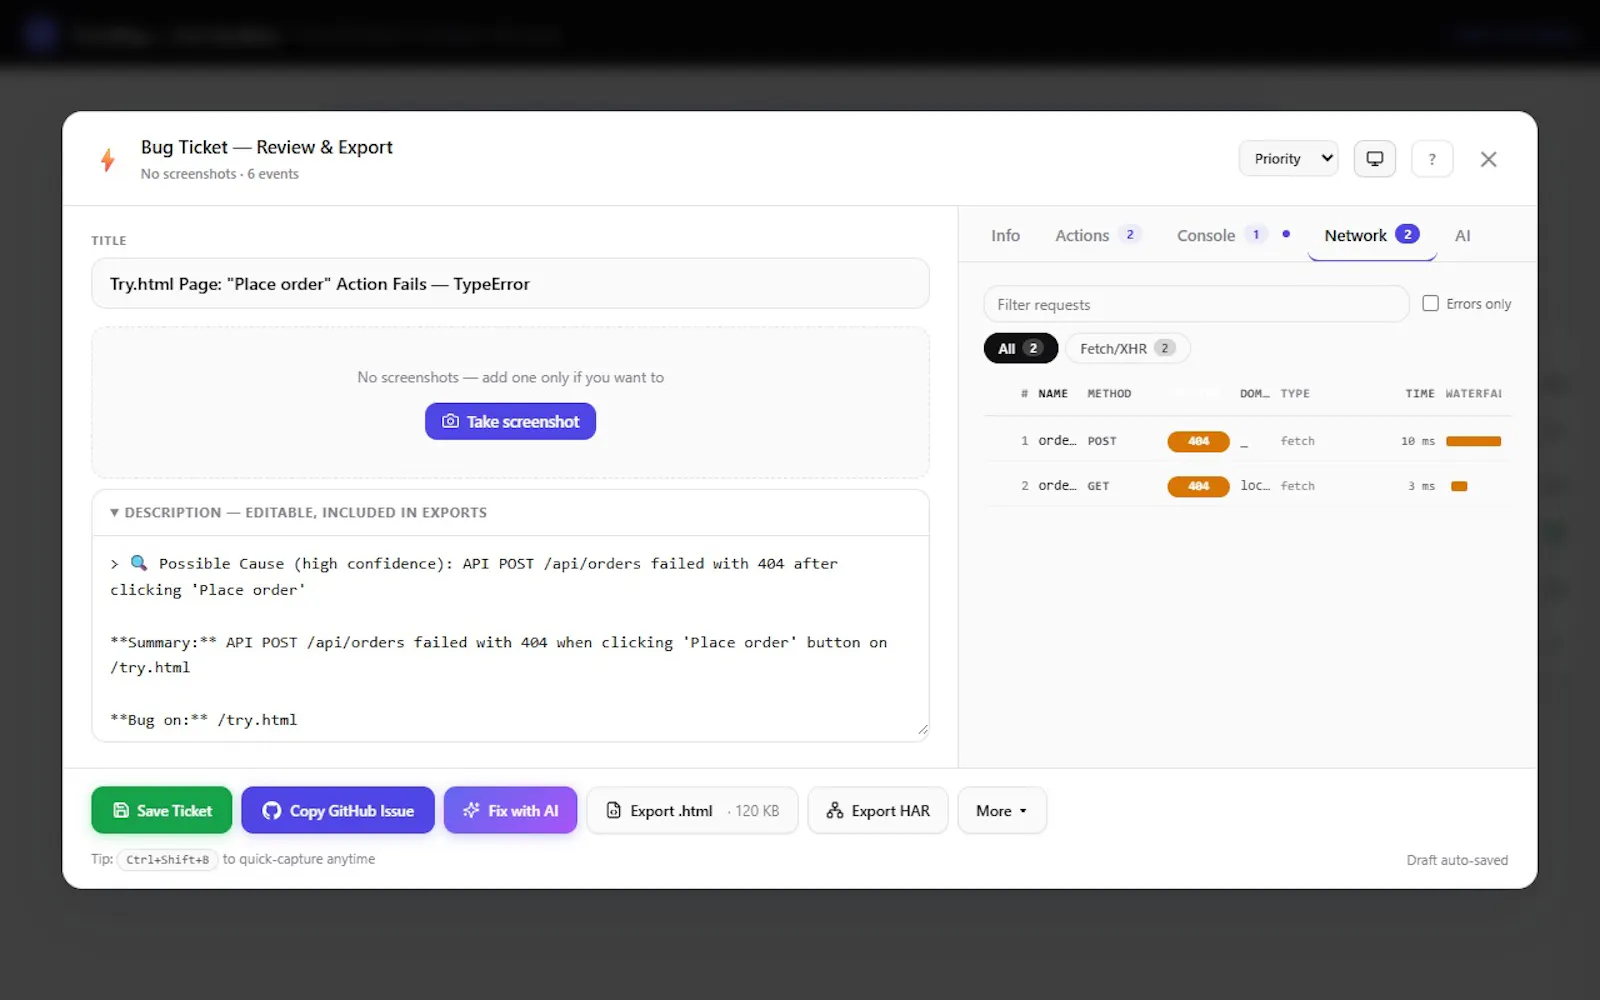Click Save Ticket button
1600x1000 pixels.
[161, 810]
